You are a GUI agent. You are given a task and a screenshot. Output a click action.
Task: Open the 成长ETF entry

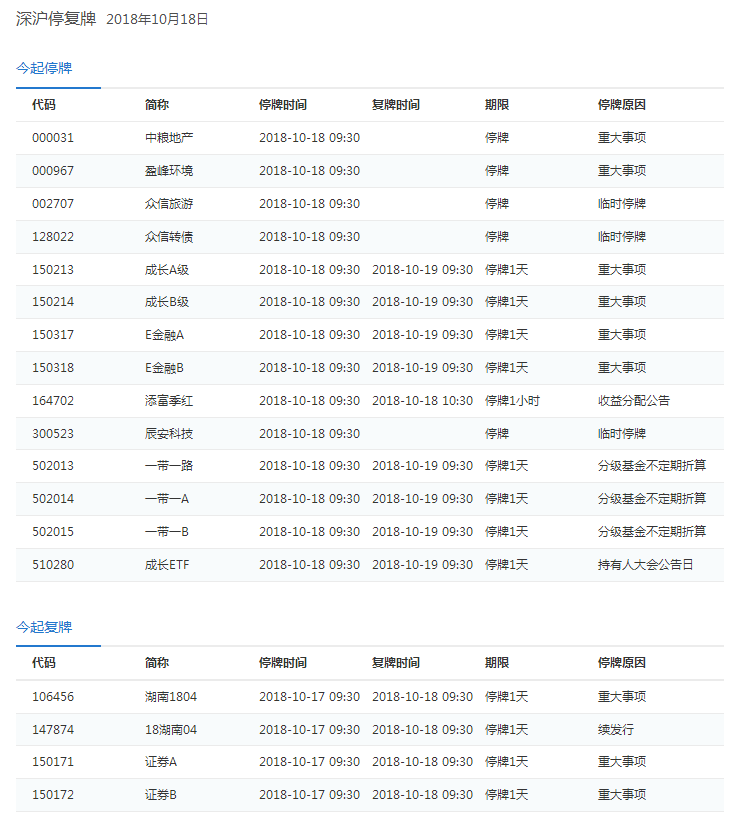coord(167,565)
